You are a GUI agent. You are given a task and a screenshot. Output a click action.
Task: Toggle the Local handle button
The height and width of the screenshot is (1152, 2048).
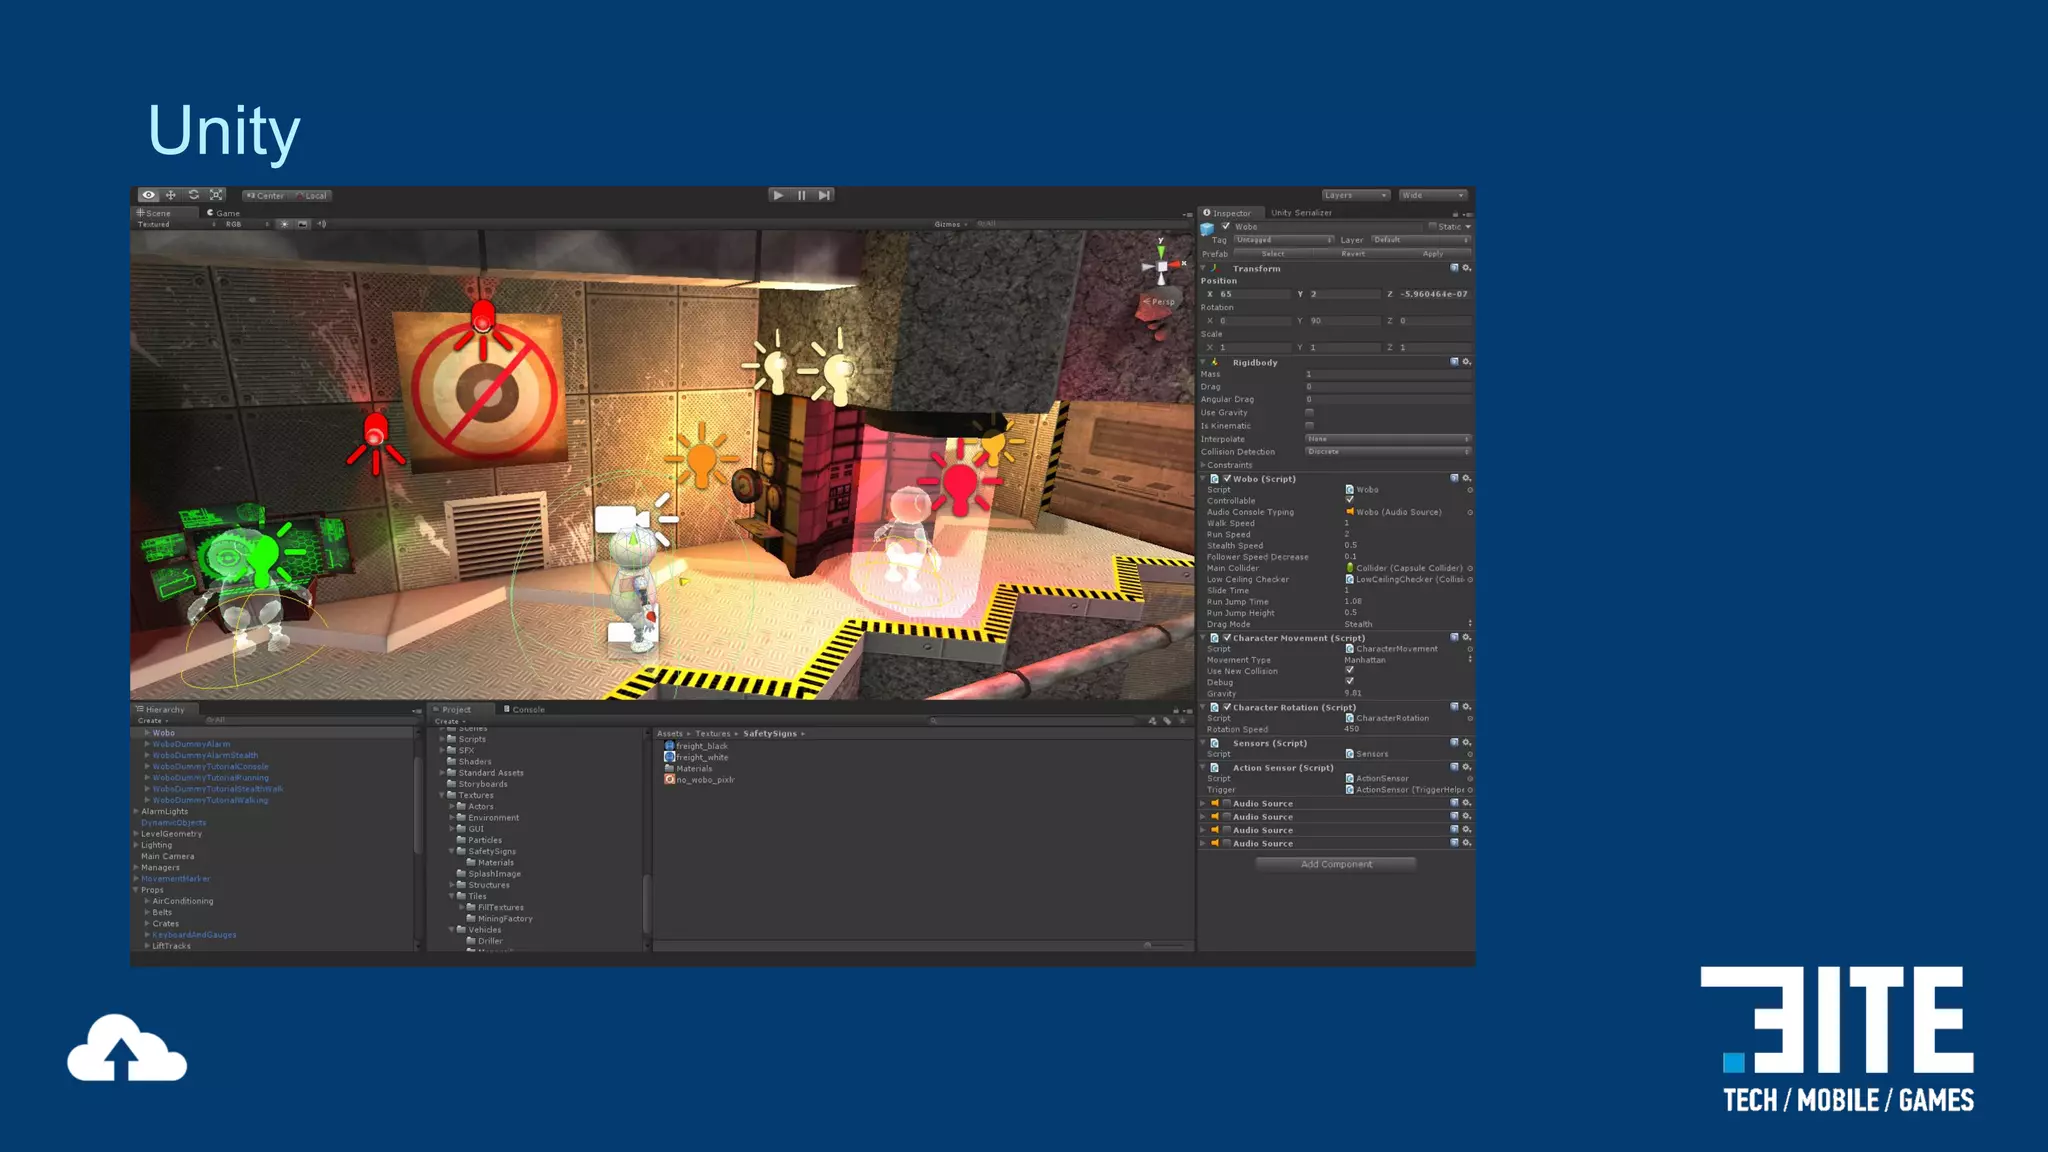click(311, 196)
